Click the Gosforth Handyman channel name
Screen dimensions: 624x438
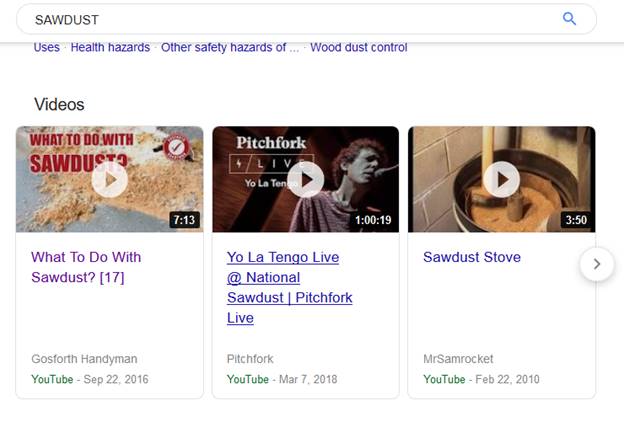point(84,359)
